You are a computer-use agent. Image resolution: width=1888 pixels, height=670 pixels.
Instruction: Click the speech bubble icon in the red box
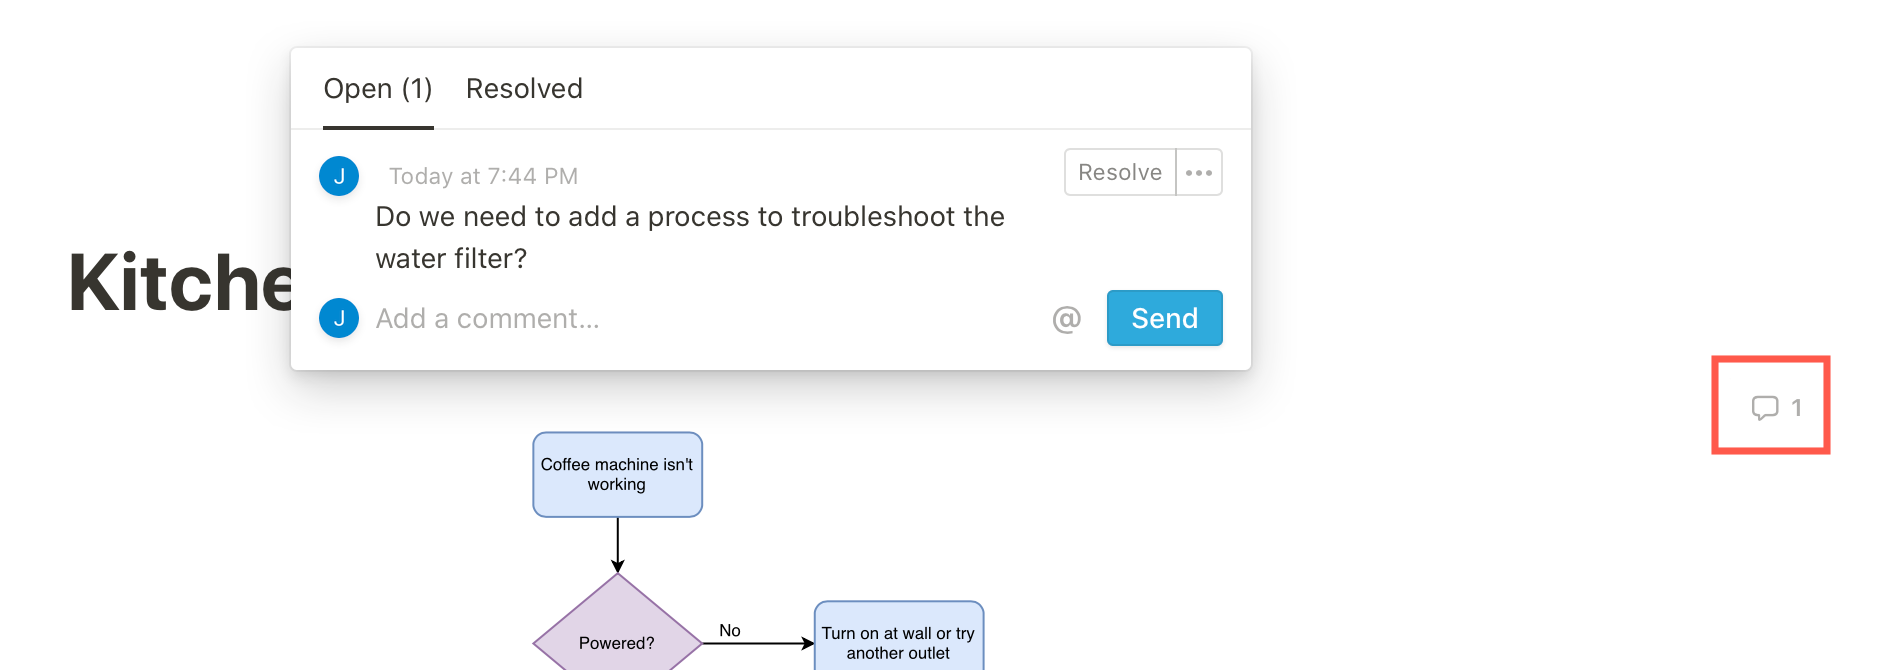tap(1762, 406)
